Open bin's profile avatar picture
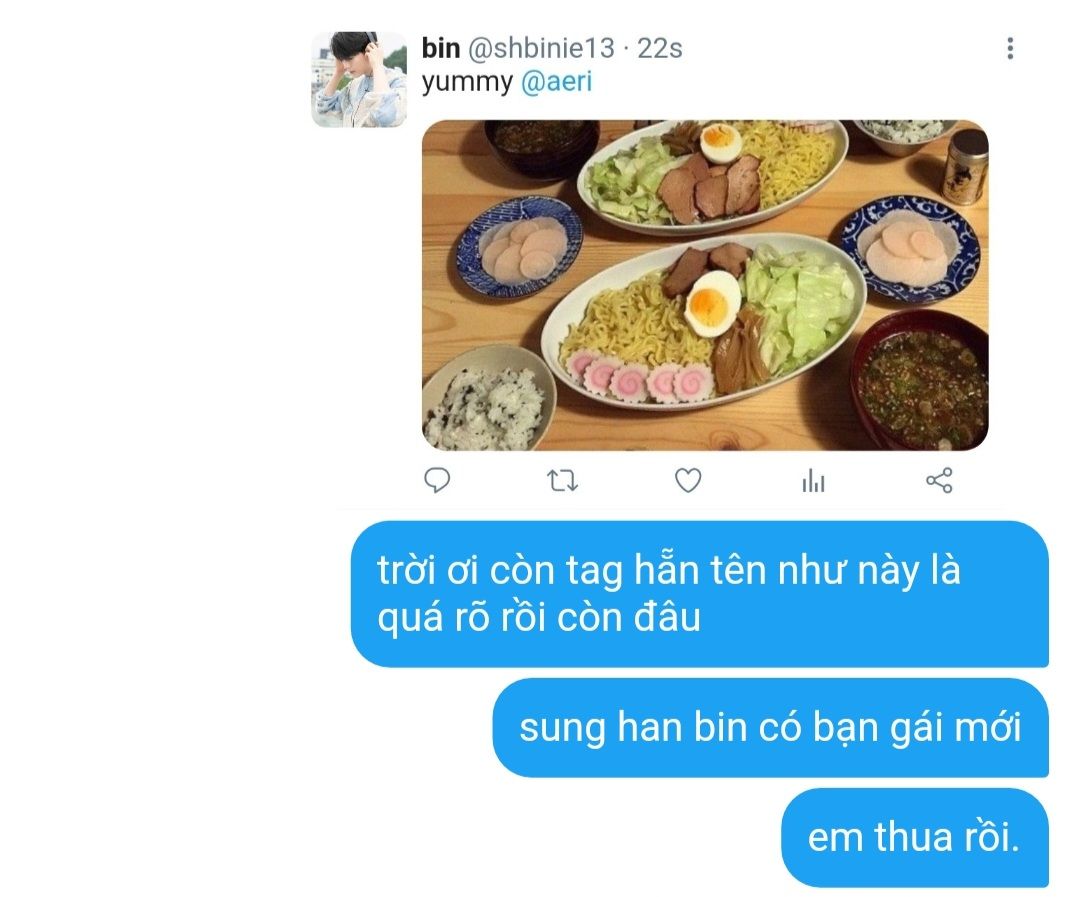This screenshot has height=897, width=1080. coord(359,79)
